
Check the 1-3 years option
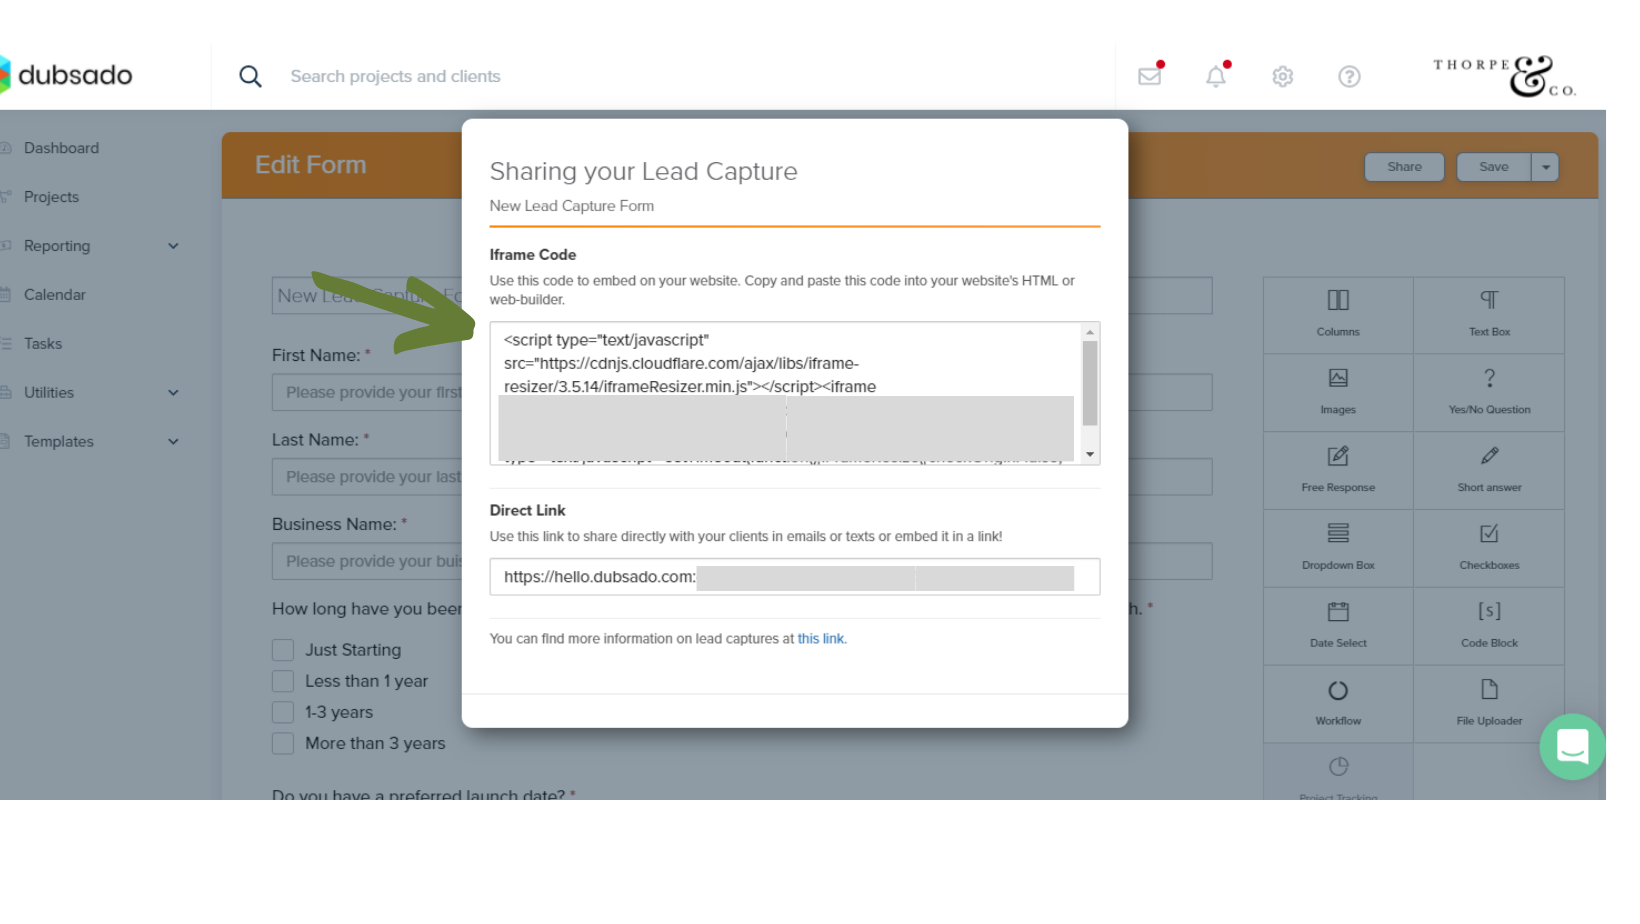point(283,712)
